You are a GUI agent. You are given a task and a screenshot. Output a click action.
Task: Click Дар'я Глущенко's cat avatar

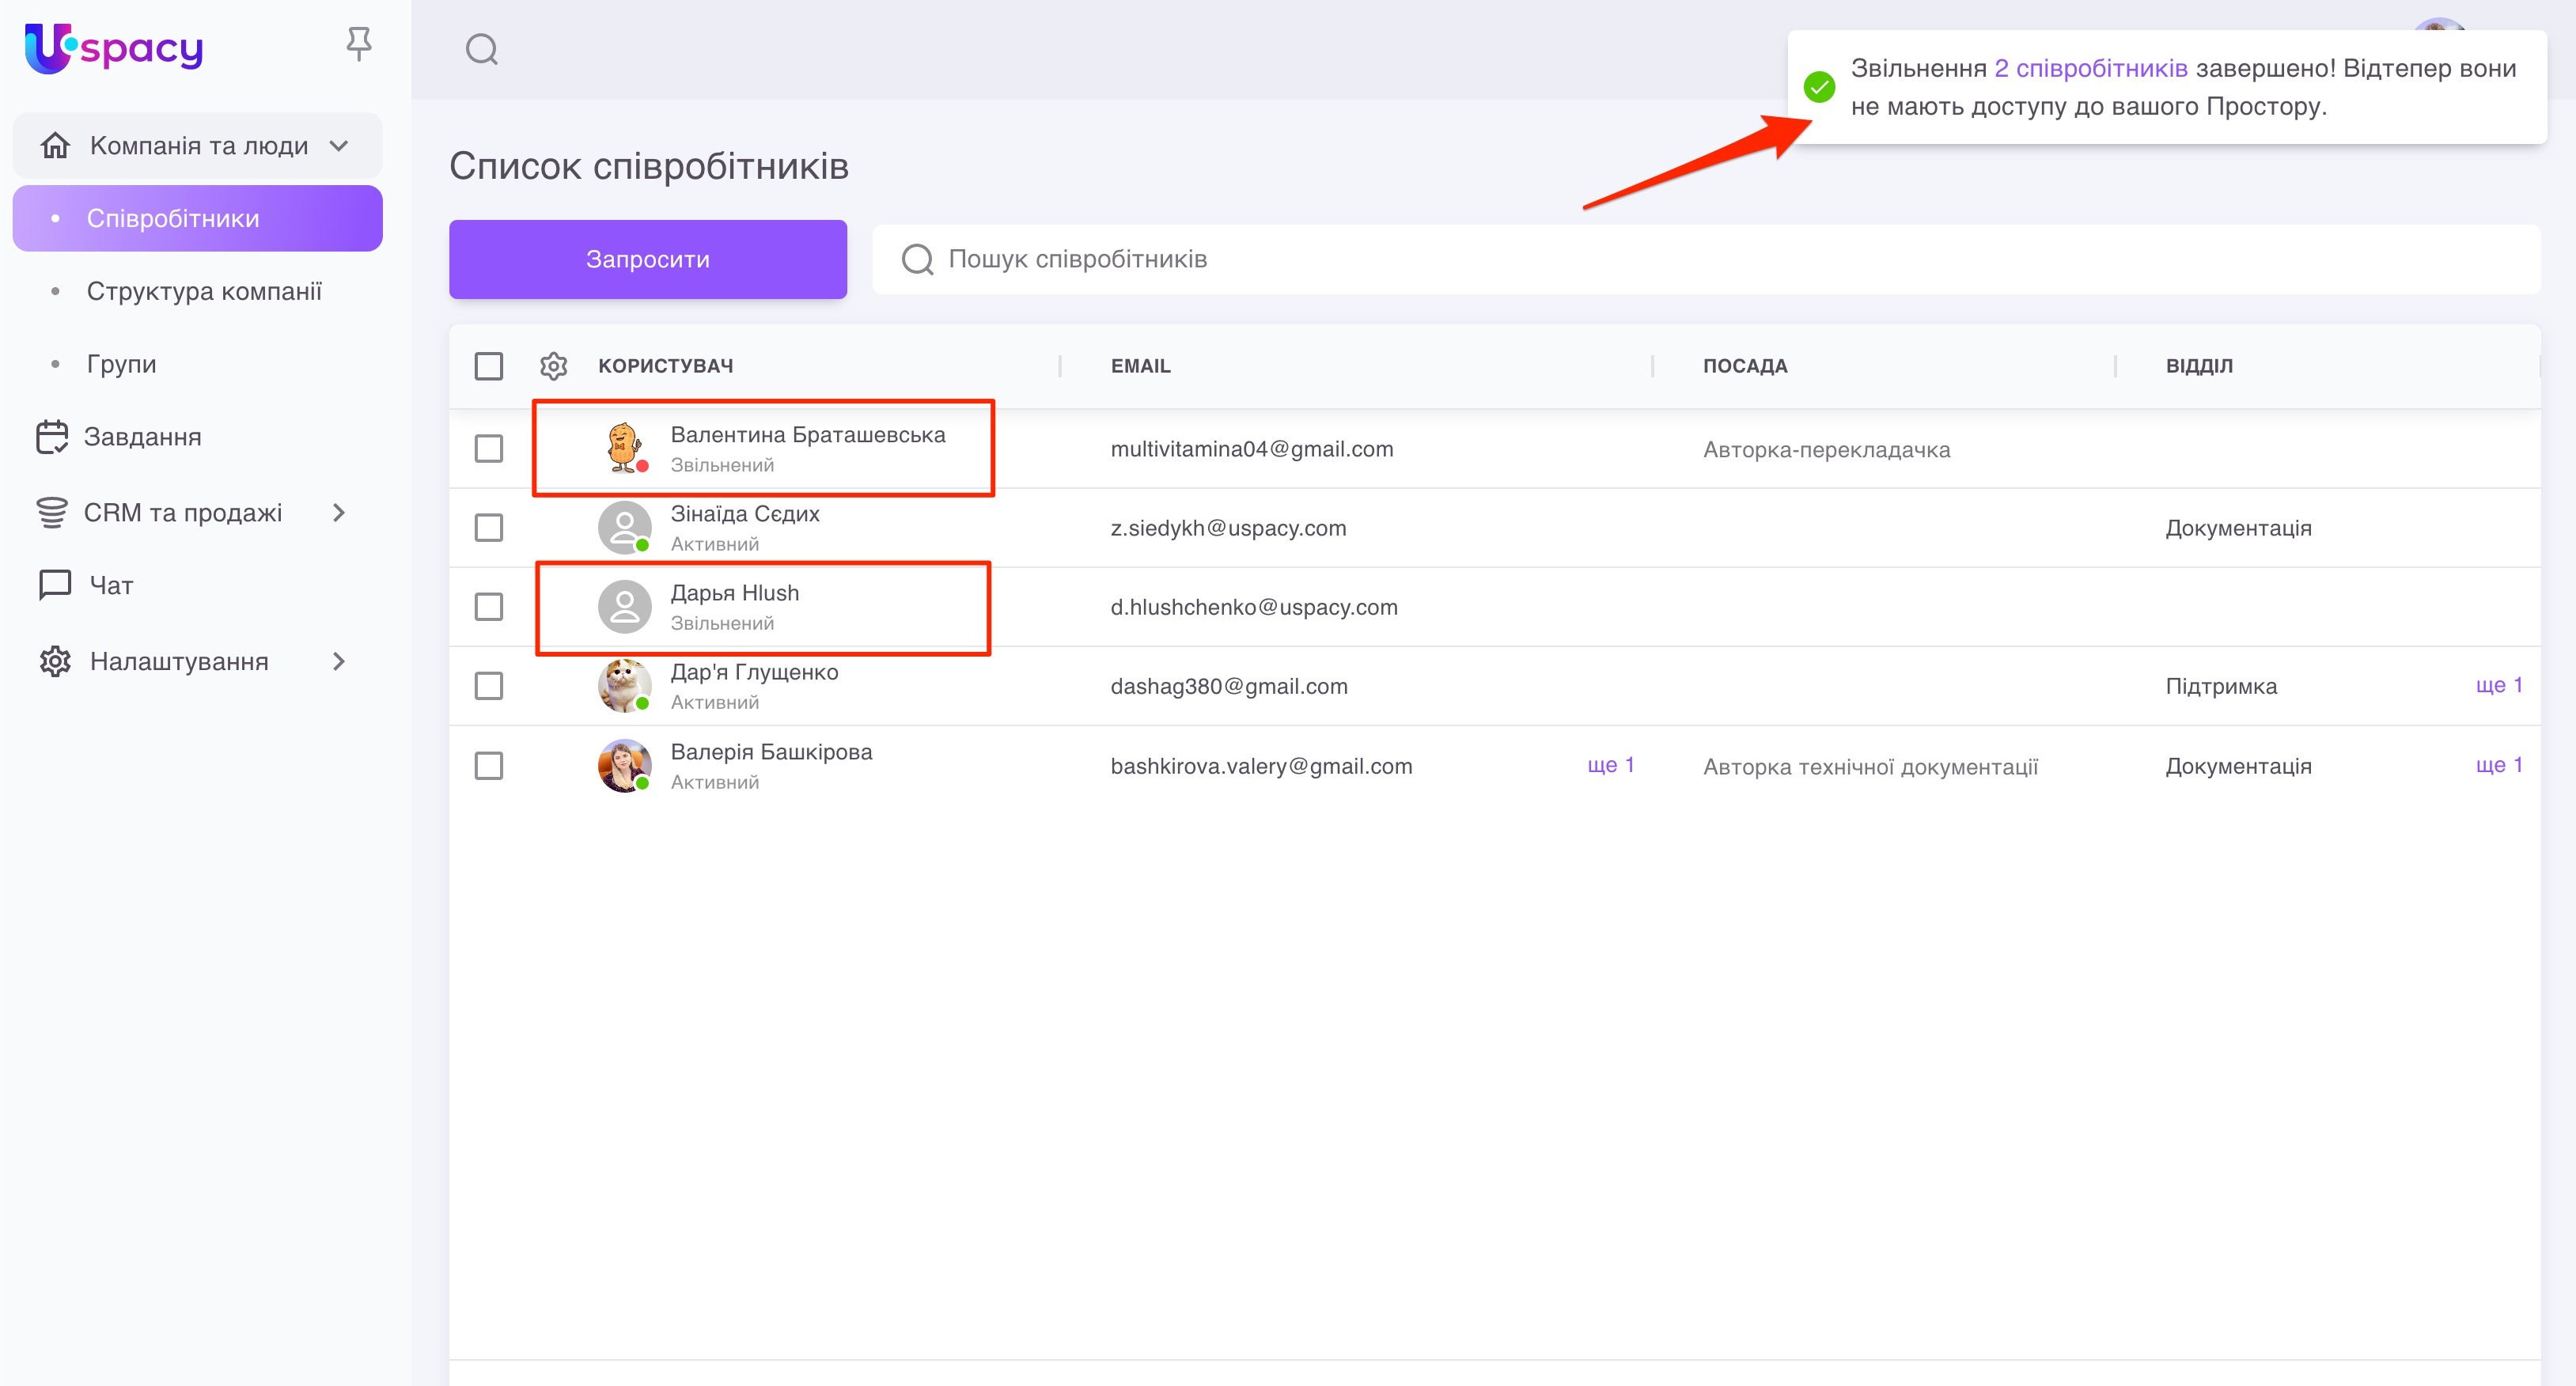624,686
